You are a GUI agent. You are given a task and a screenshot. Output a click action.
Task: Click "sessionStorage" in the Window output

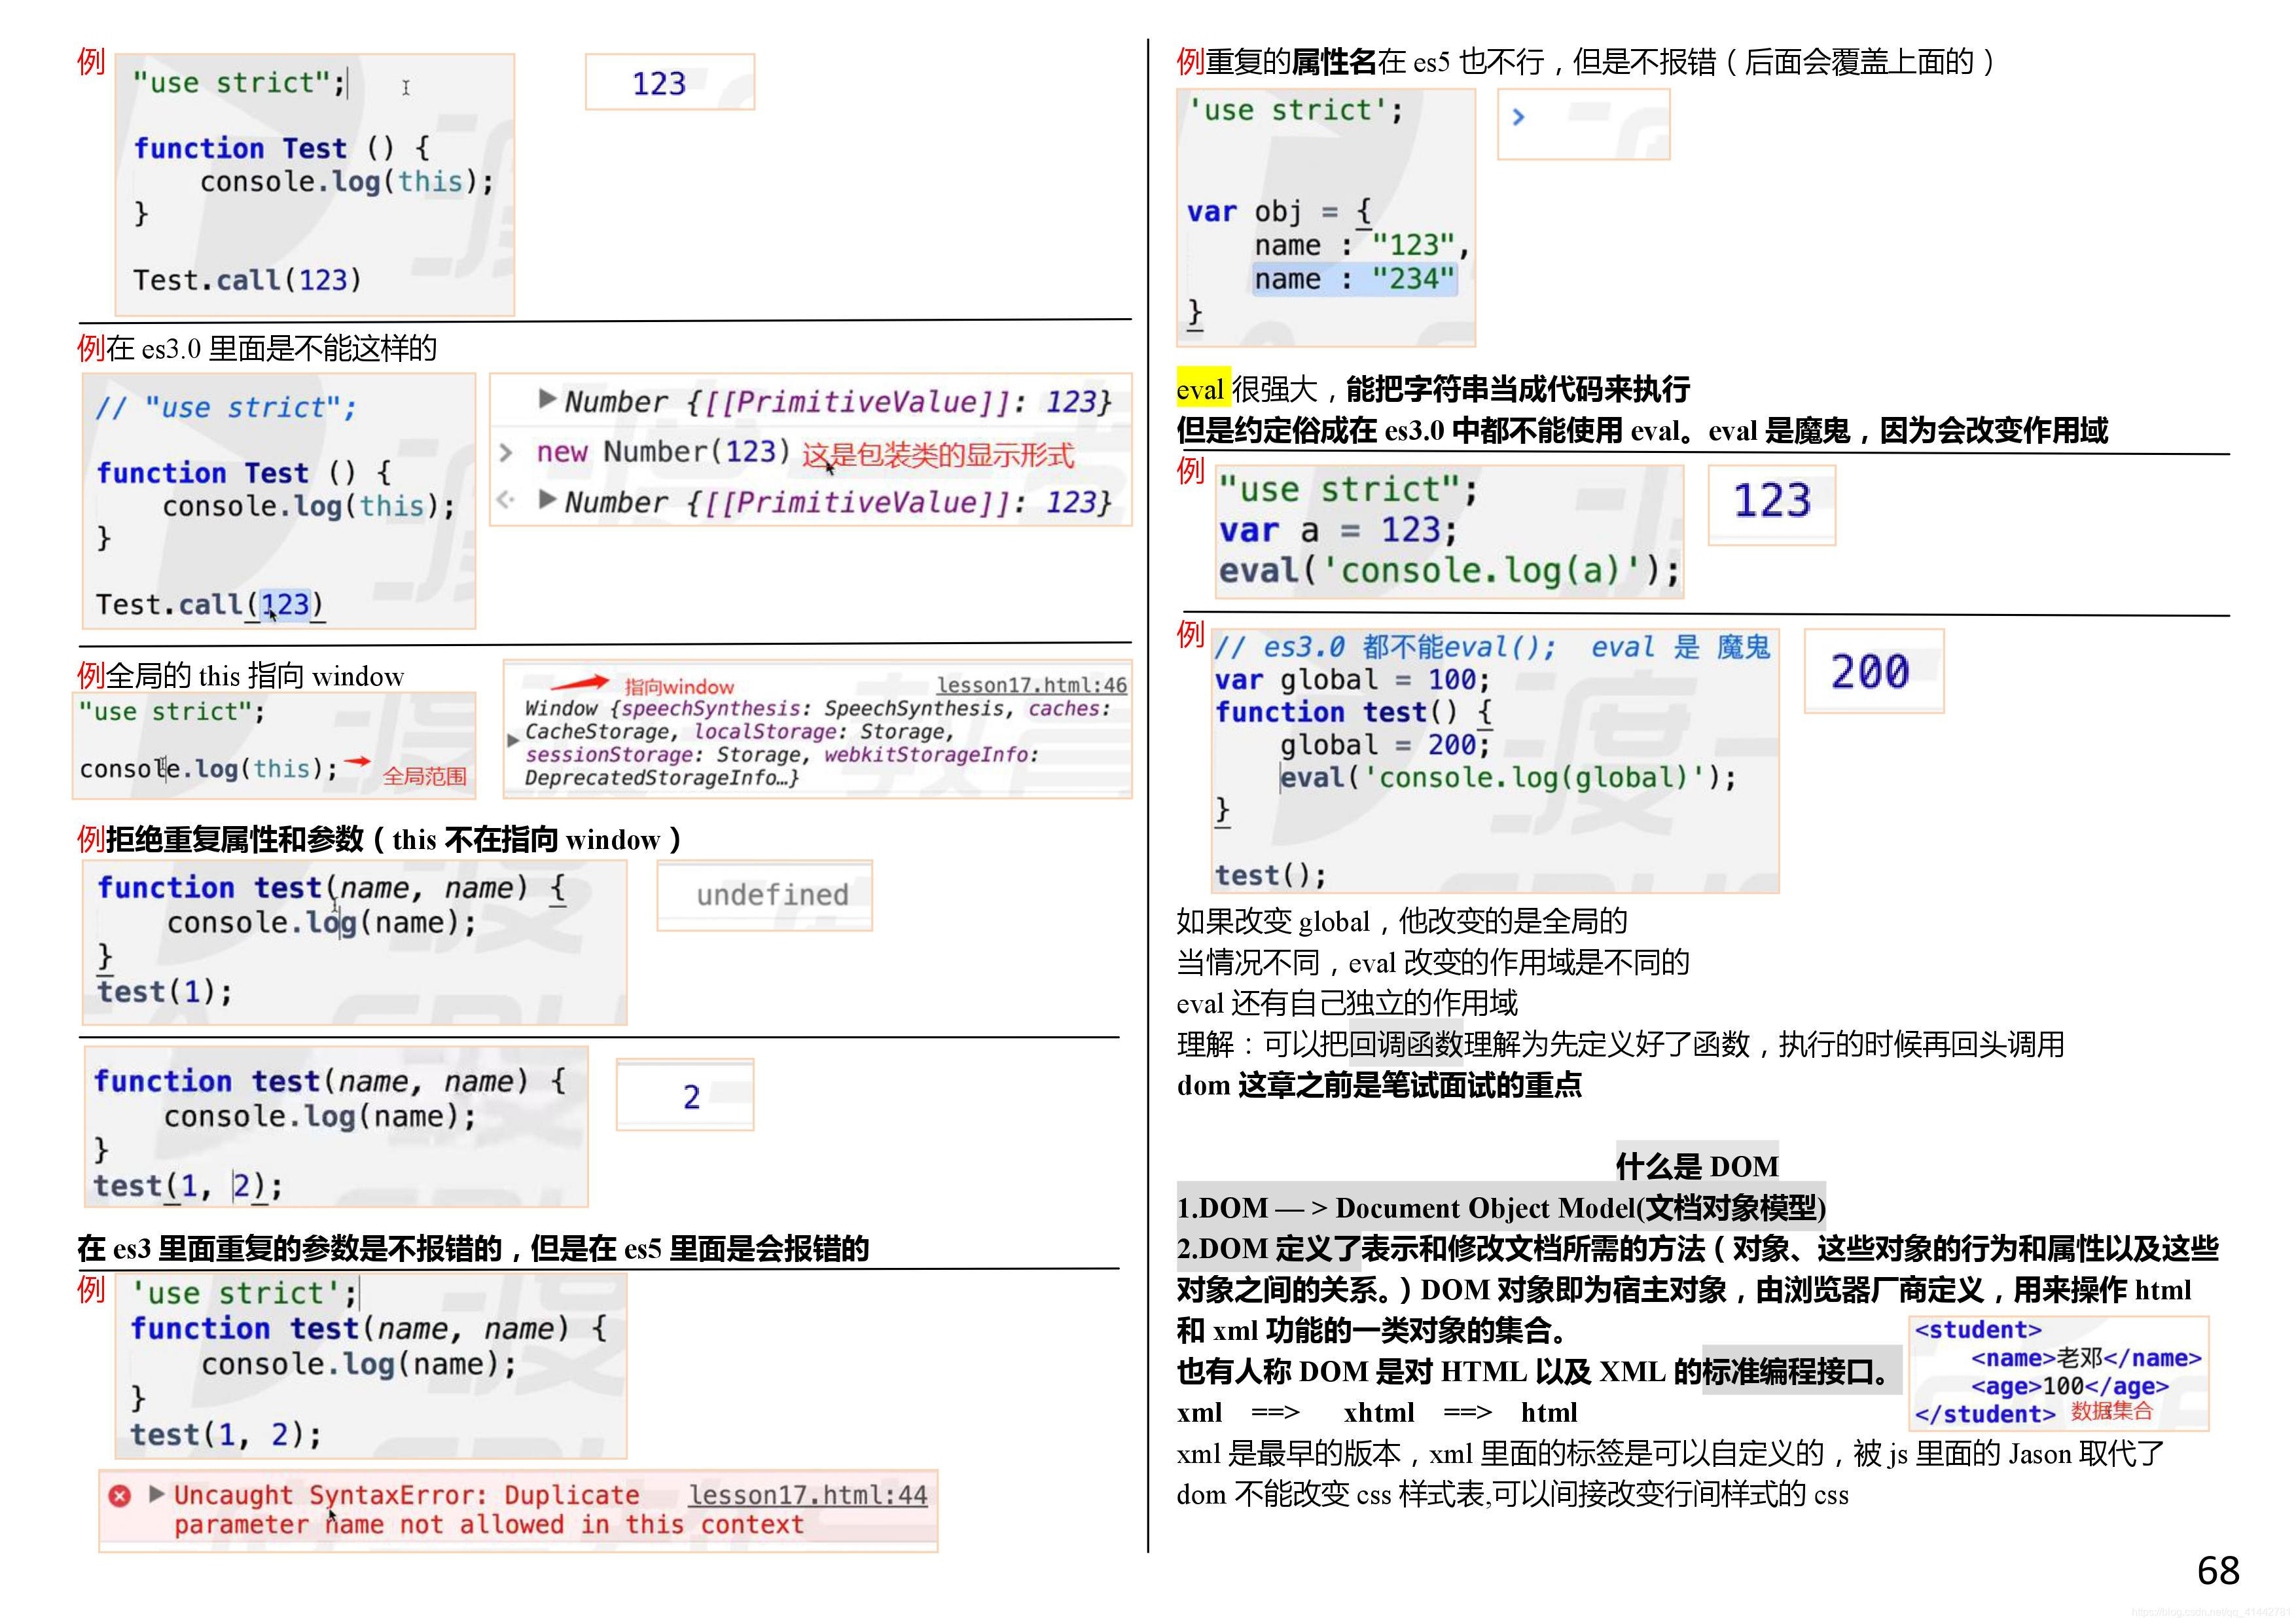(609, 755)
